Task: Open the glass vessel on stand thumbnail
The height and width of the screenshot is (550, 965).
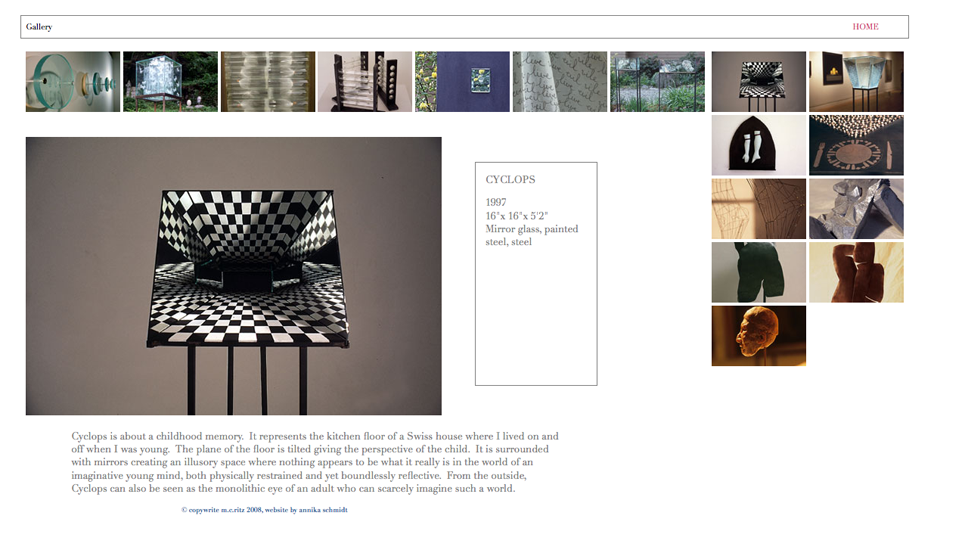Action: 856,82
